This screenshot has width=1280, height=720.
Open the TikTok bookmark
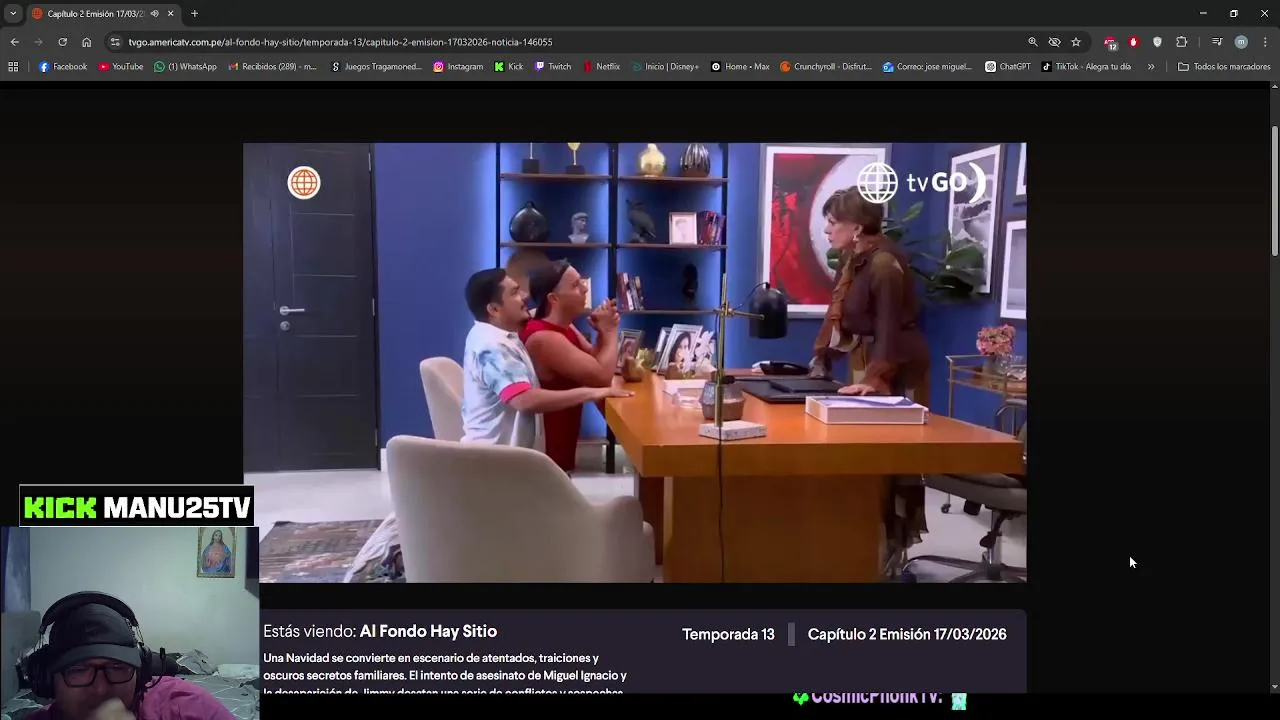[1086, 67]
